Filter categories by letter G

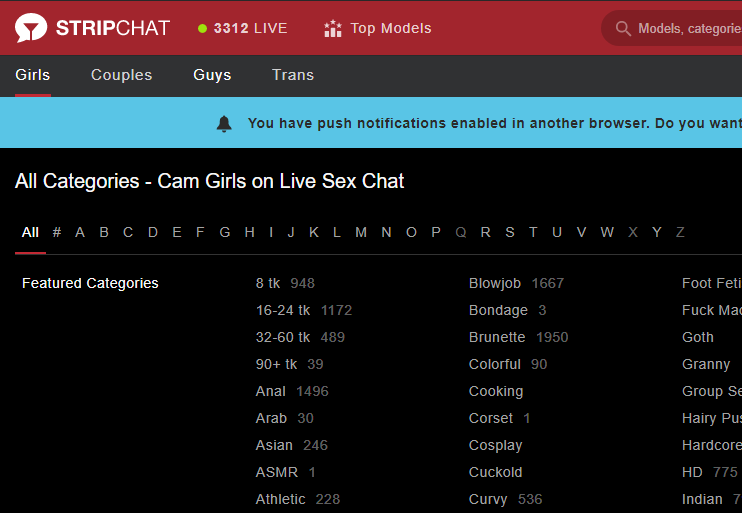(225, 232)
